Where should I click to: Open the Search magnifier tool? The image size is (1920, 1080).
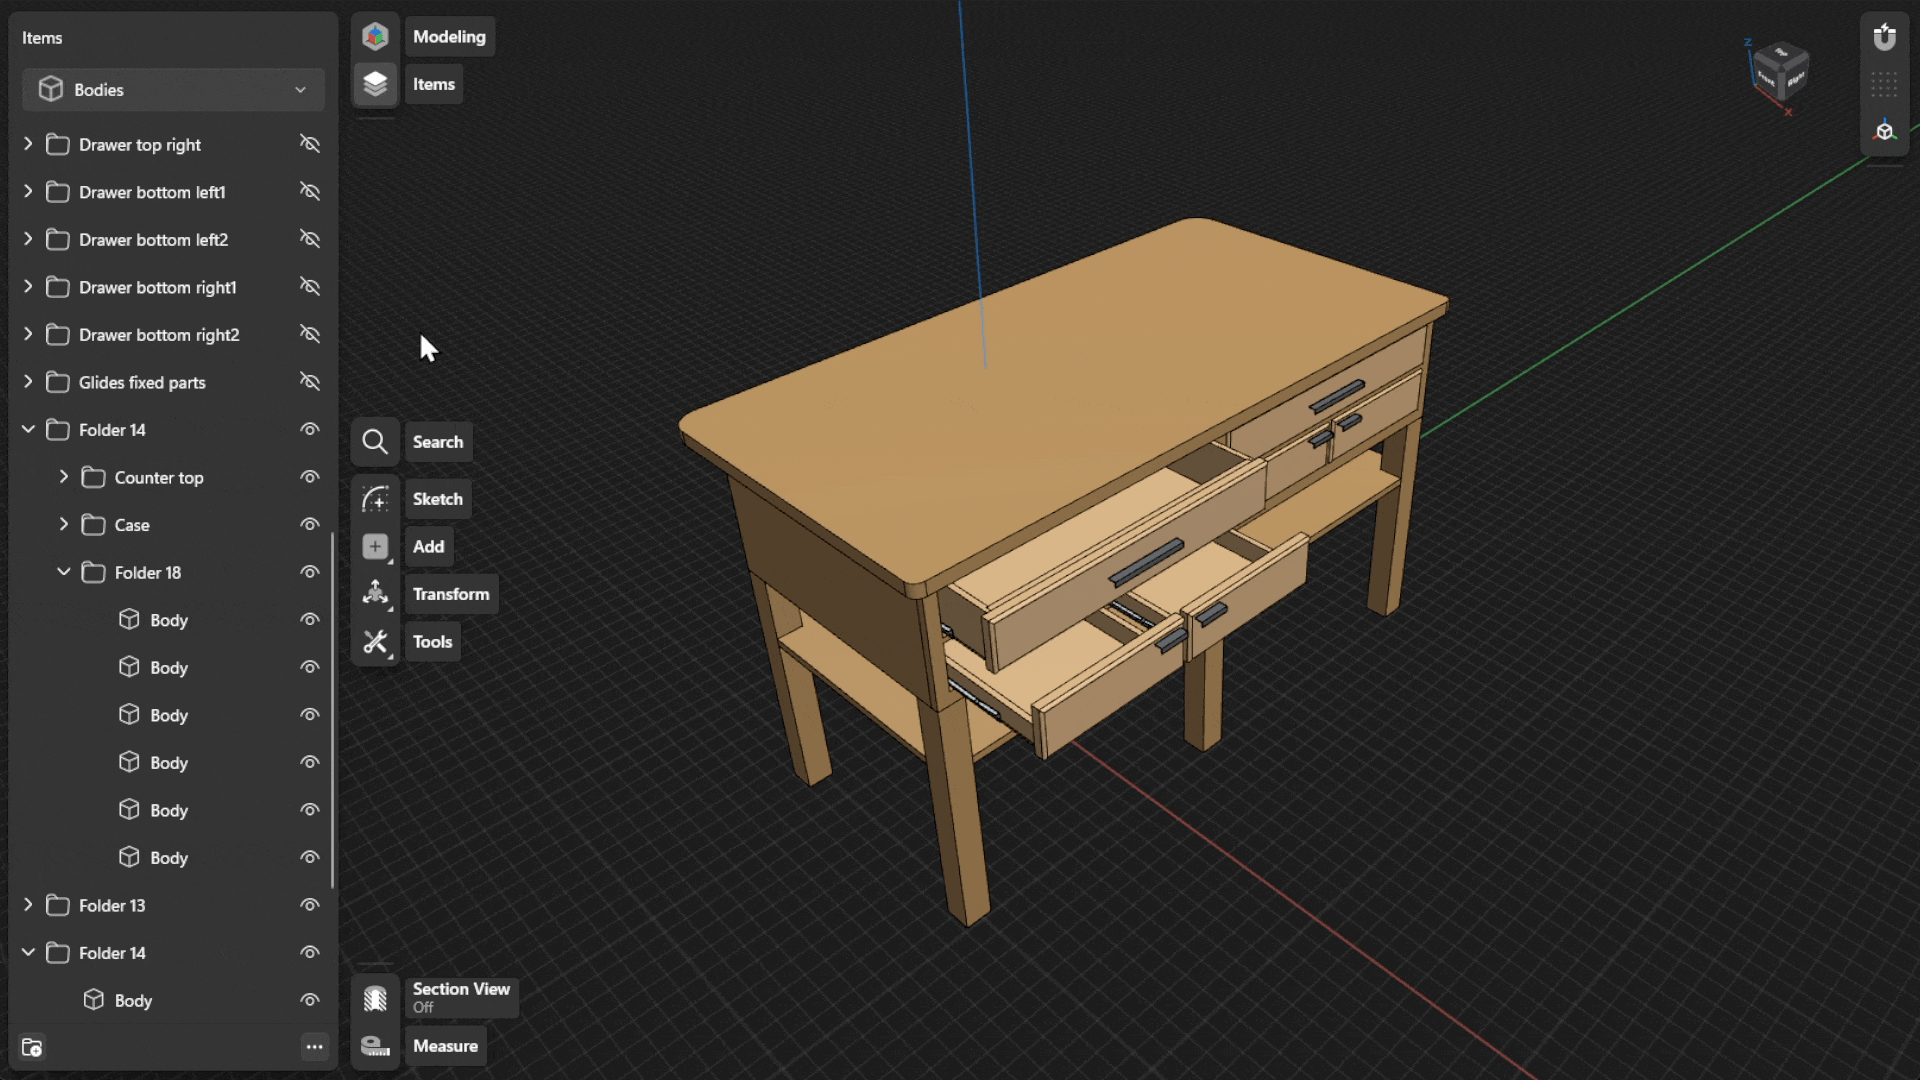pyautogui.click(x=375, y=442)
